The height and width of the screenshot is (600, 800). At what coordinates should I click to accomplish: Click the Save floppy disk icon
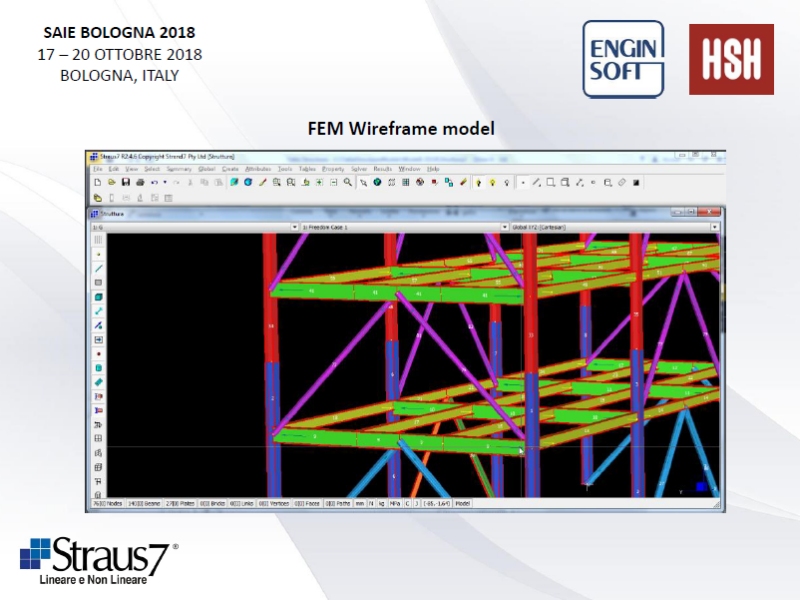coord(126,183)
